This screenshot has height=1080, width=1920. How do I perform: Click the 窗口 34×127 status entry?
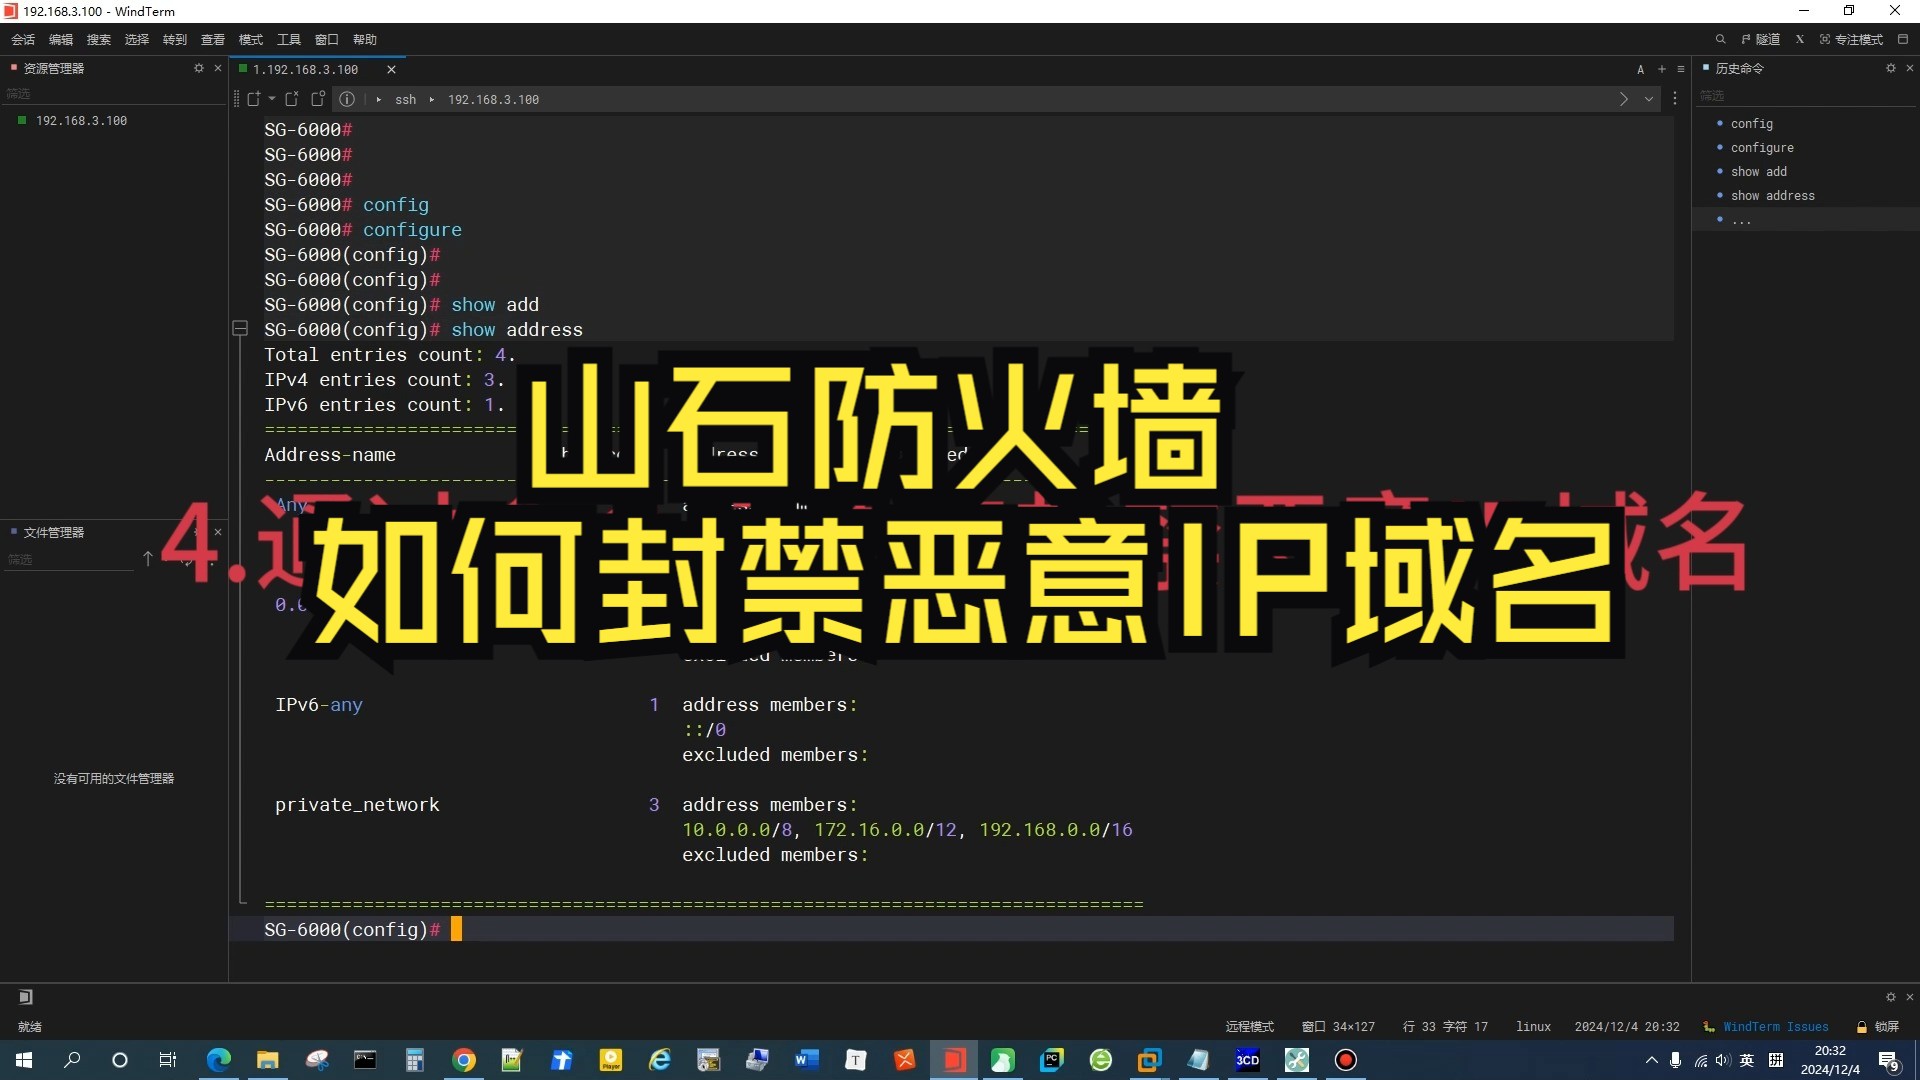1338,1027
